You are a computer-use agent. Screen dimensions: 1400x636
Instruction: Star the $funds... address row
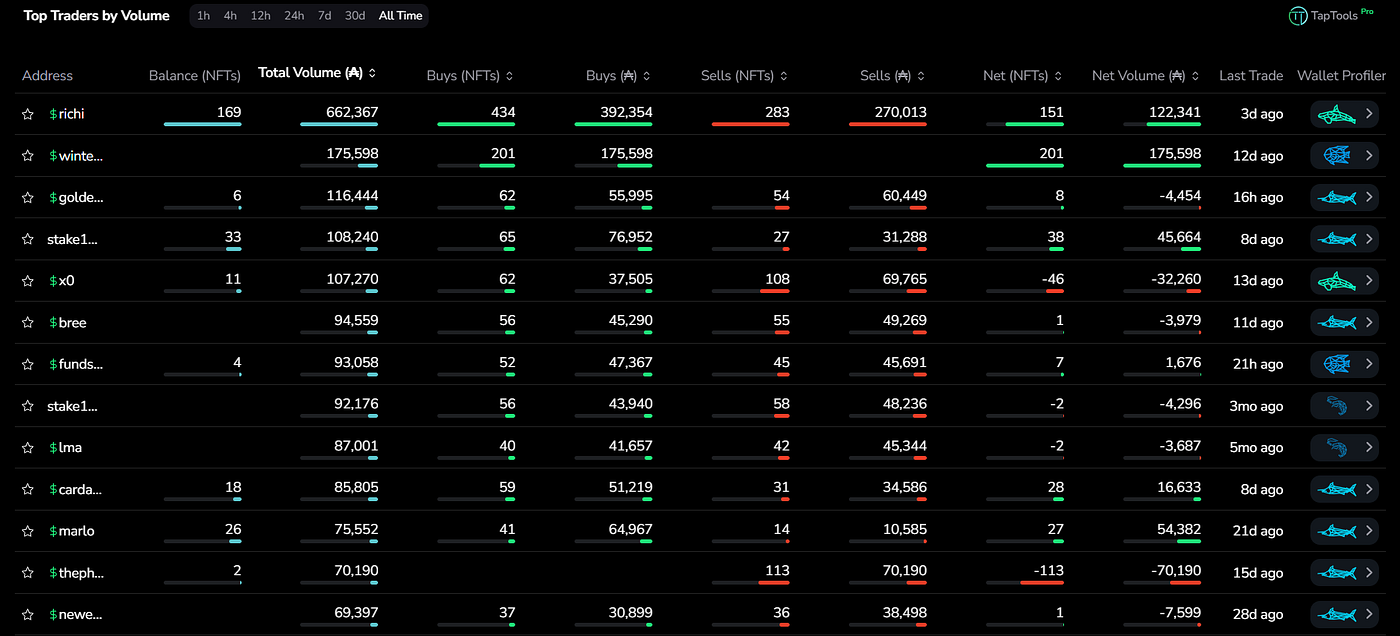pos(28,365)
